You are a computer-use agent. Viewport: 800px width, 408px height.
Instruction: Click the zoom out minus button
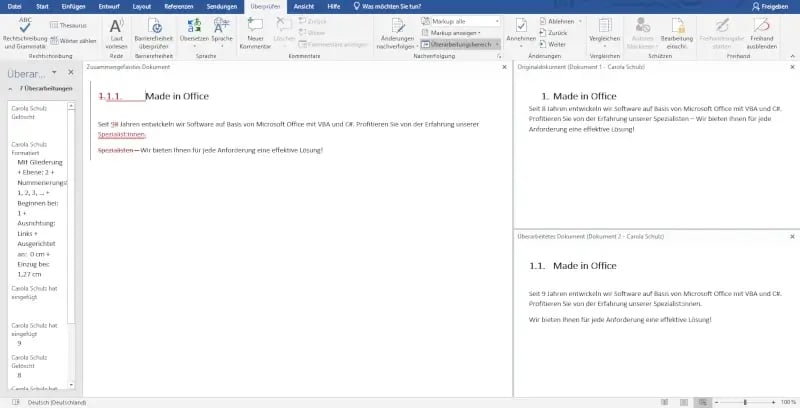(716, 402)
